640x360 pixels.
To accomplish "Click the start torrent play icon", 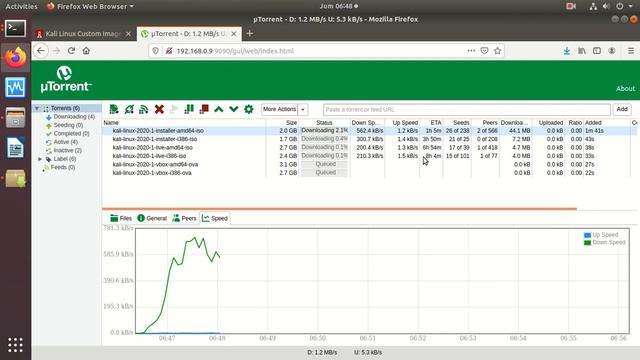I will click(173, 109).
